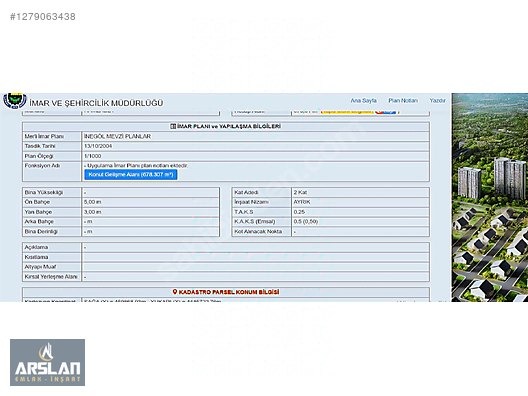
Task: Click the Kısıtlama row label
Action: point(36,257)
